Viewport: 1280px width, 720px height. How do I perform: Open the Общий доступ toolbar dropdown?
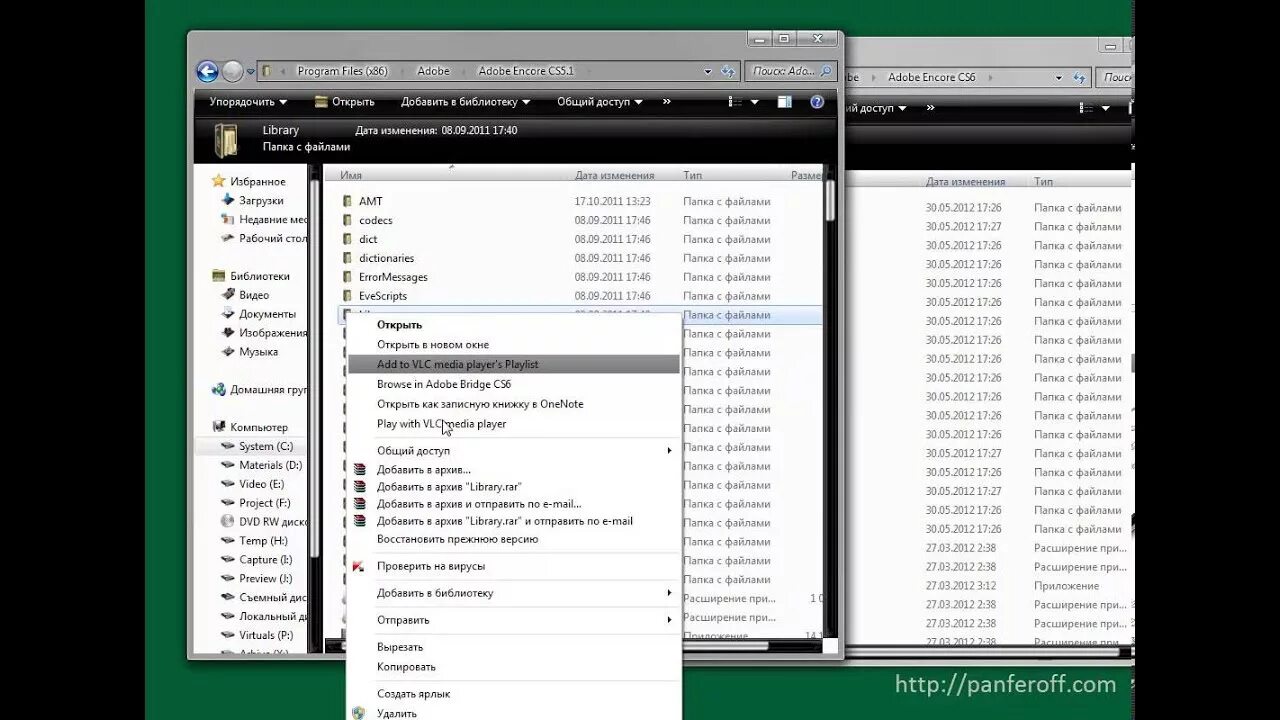tap(599, 102)
